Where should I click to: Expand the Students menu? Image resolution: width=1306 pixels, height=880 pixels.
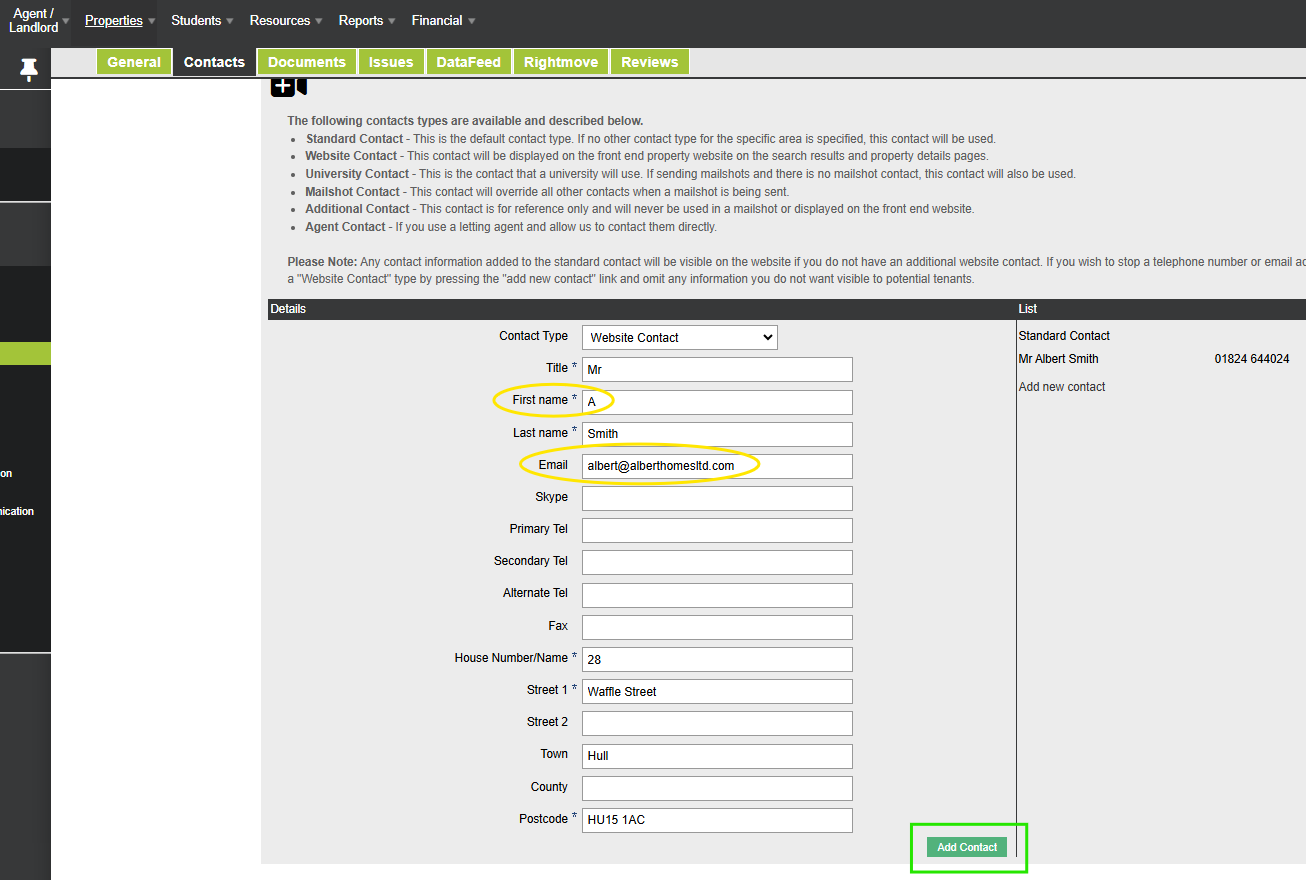pos(196,20)
